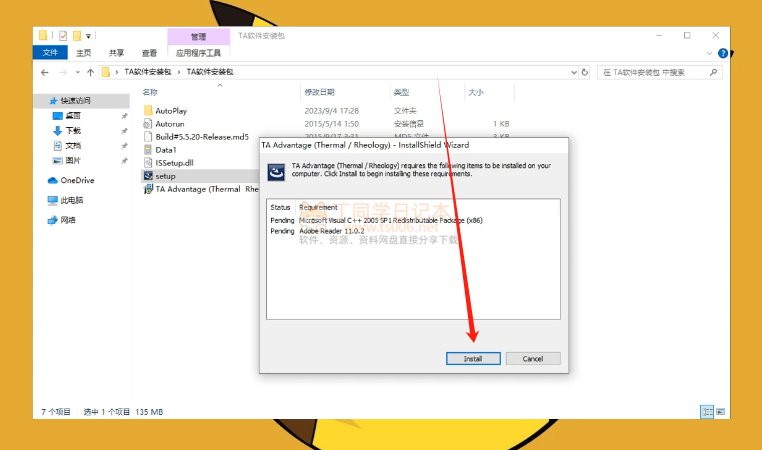This screenshot has height=450, width=762.
Task: Open the Explorer help icon
Action: [723, 53]
